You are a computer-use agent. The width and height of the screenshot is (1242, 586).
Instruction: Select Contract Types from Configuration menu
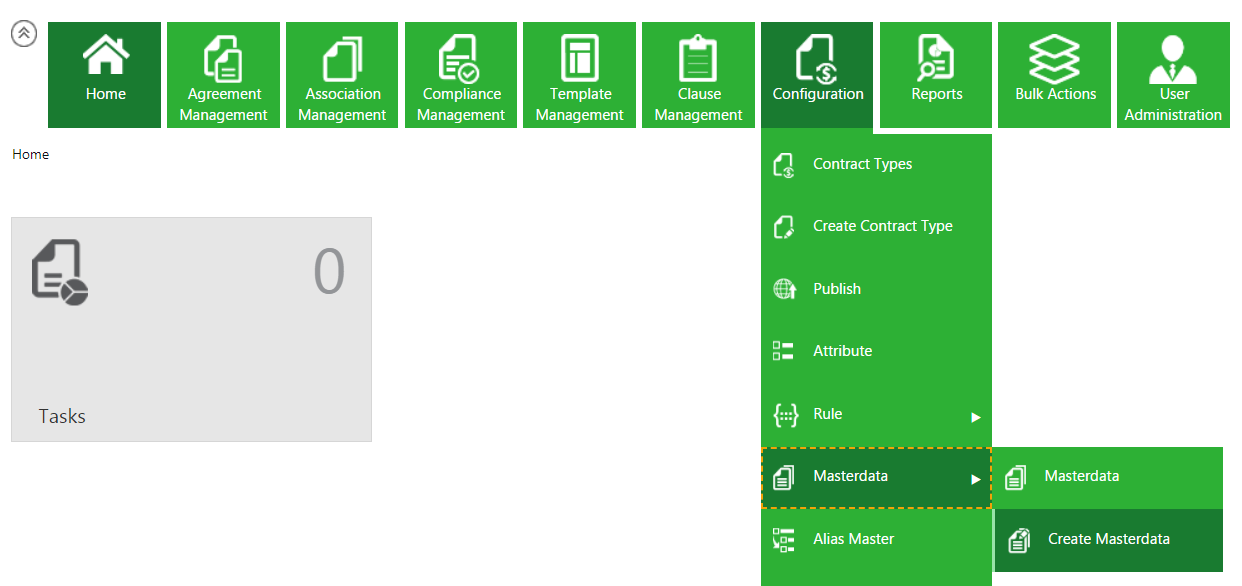click(x=862, y=164)
